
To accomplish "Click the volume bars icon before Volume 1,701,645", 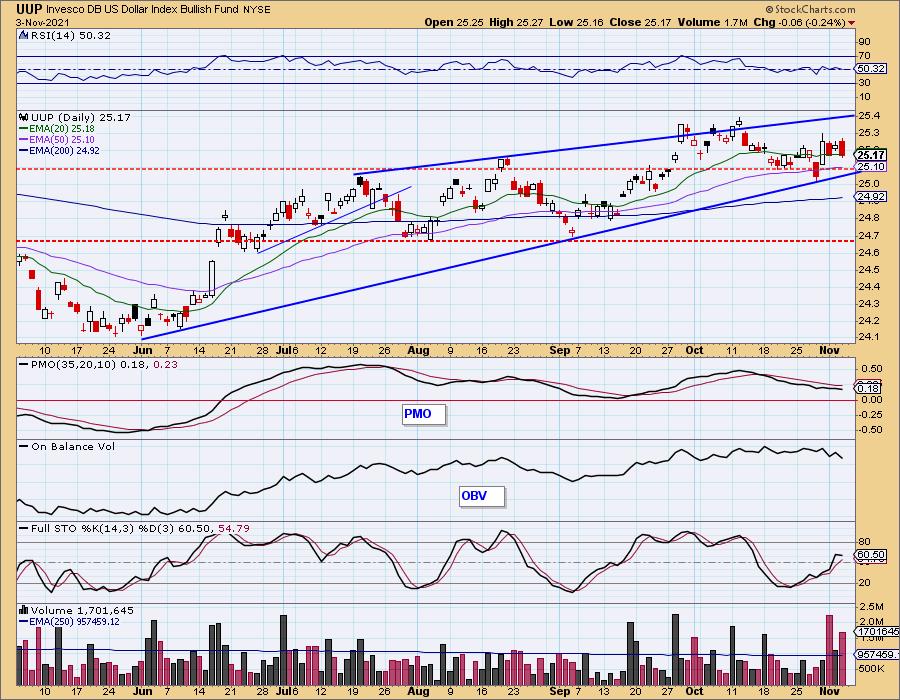I will (24, 610).
